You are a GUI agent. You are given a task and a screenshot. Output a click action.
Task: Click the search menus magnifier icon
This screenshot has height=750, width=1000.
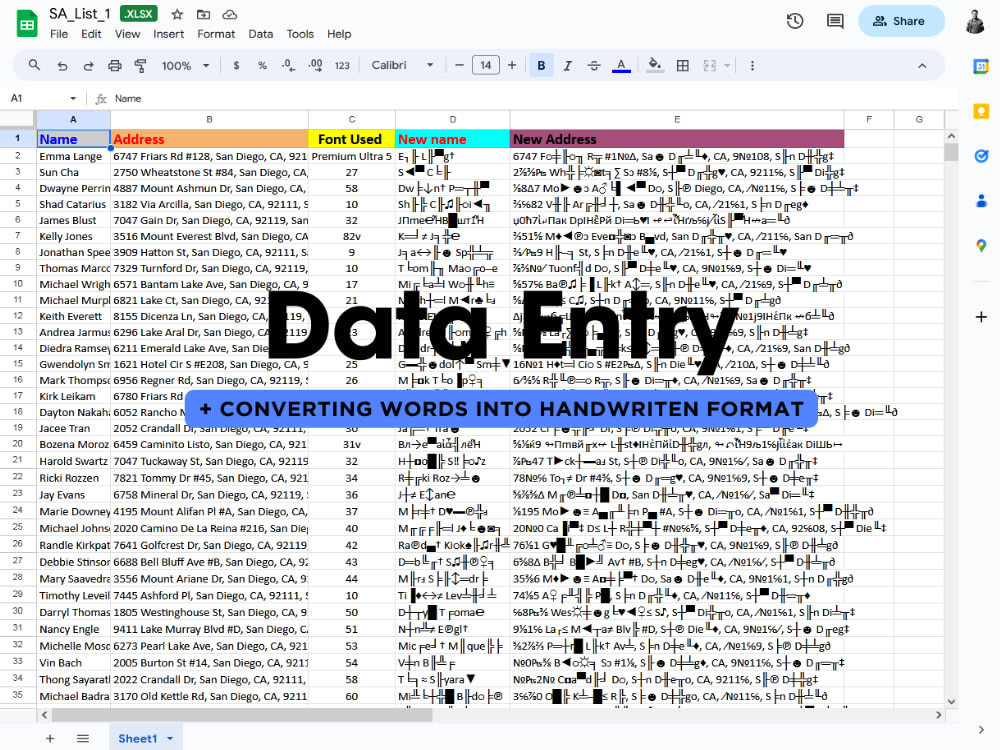click(x=34, y=65)
